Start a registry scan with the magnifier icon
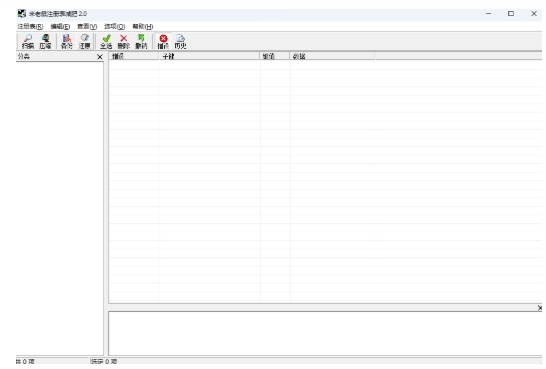Image resolution: width=546 pixels, height=369 pixels. click(x=28, y=41)
